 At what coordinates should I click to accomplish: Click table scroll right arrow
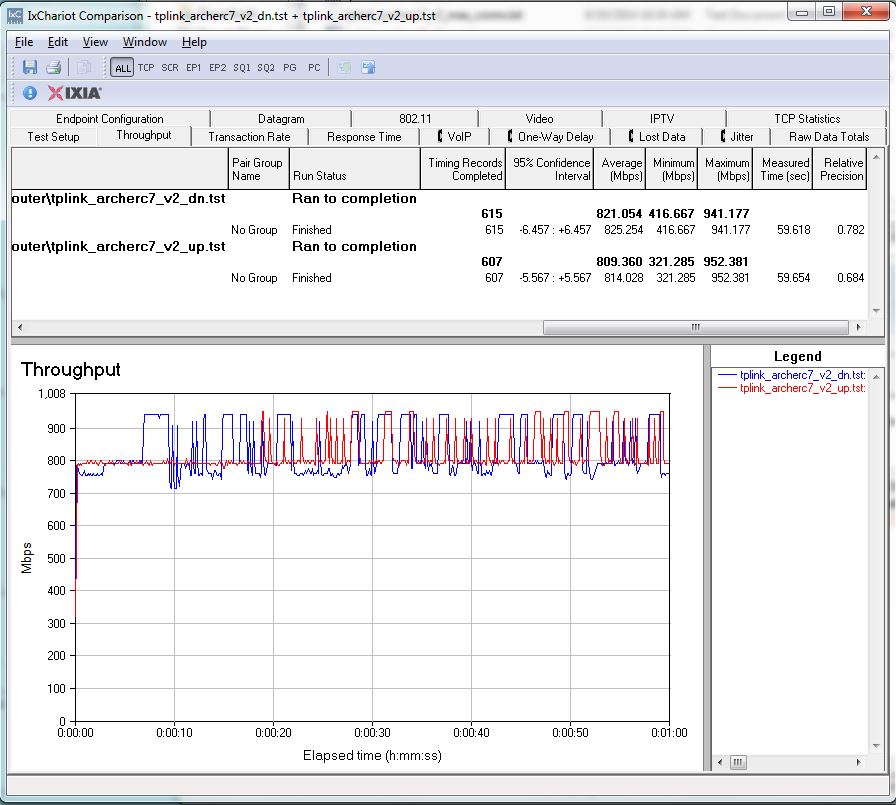click(858, 327)
